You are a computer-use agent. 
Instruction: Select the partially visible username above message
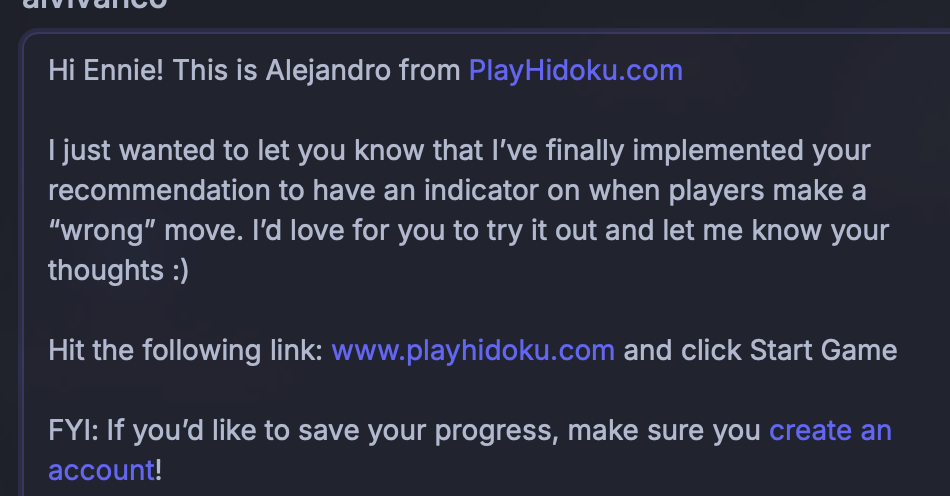click(x=95, y=5)
